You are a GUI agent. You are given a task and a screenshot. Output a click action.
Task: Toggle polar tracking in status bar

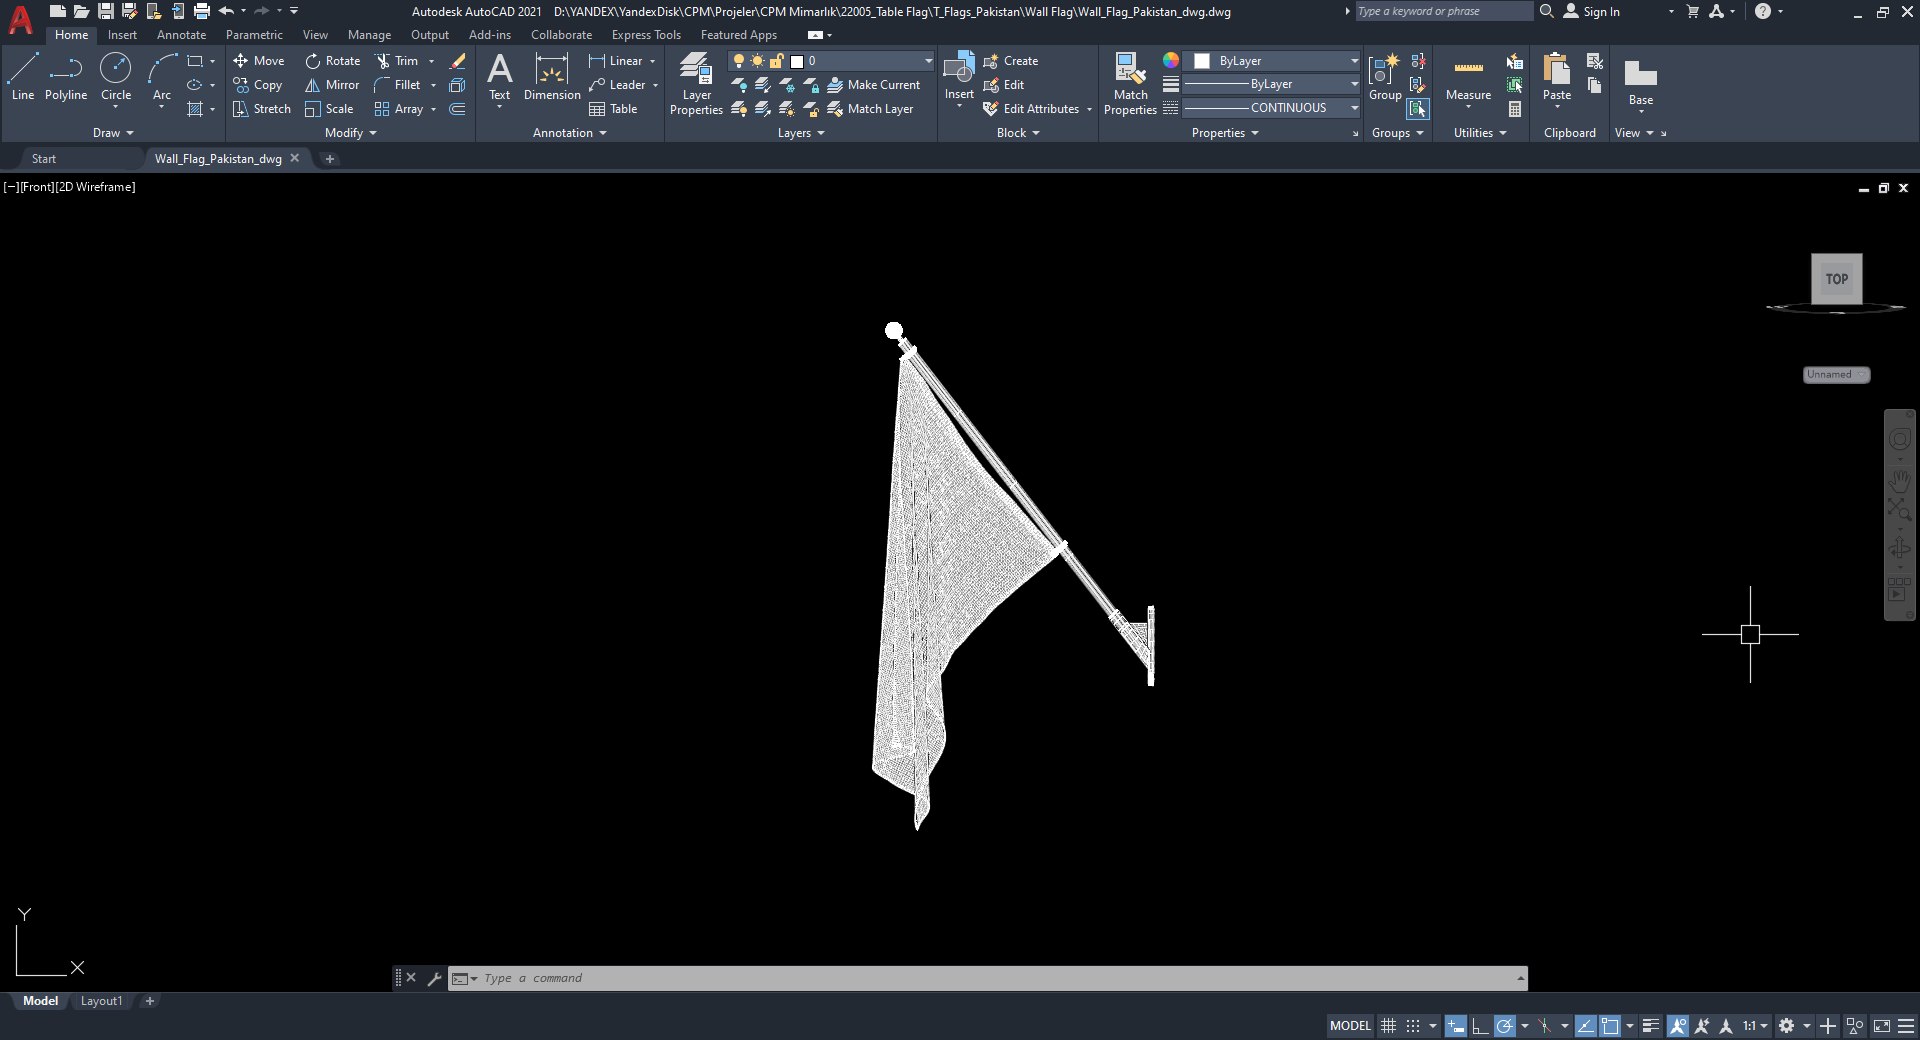click(1504, 1026)
